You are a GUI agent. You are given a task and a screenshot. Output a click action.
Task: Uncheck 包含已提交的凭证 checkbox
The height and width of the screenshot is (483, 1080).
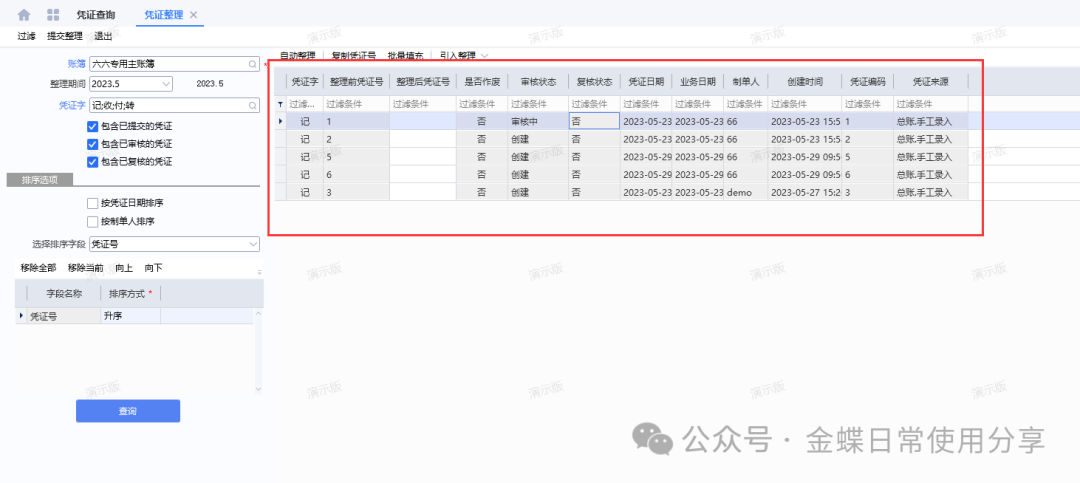point(93,126)
